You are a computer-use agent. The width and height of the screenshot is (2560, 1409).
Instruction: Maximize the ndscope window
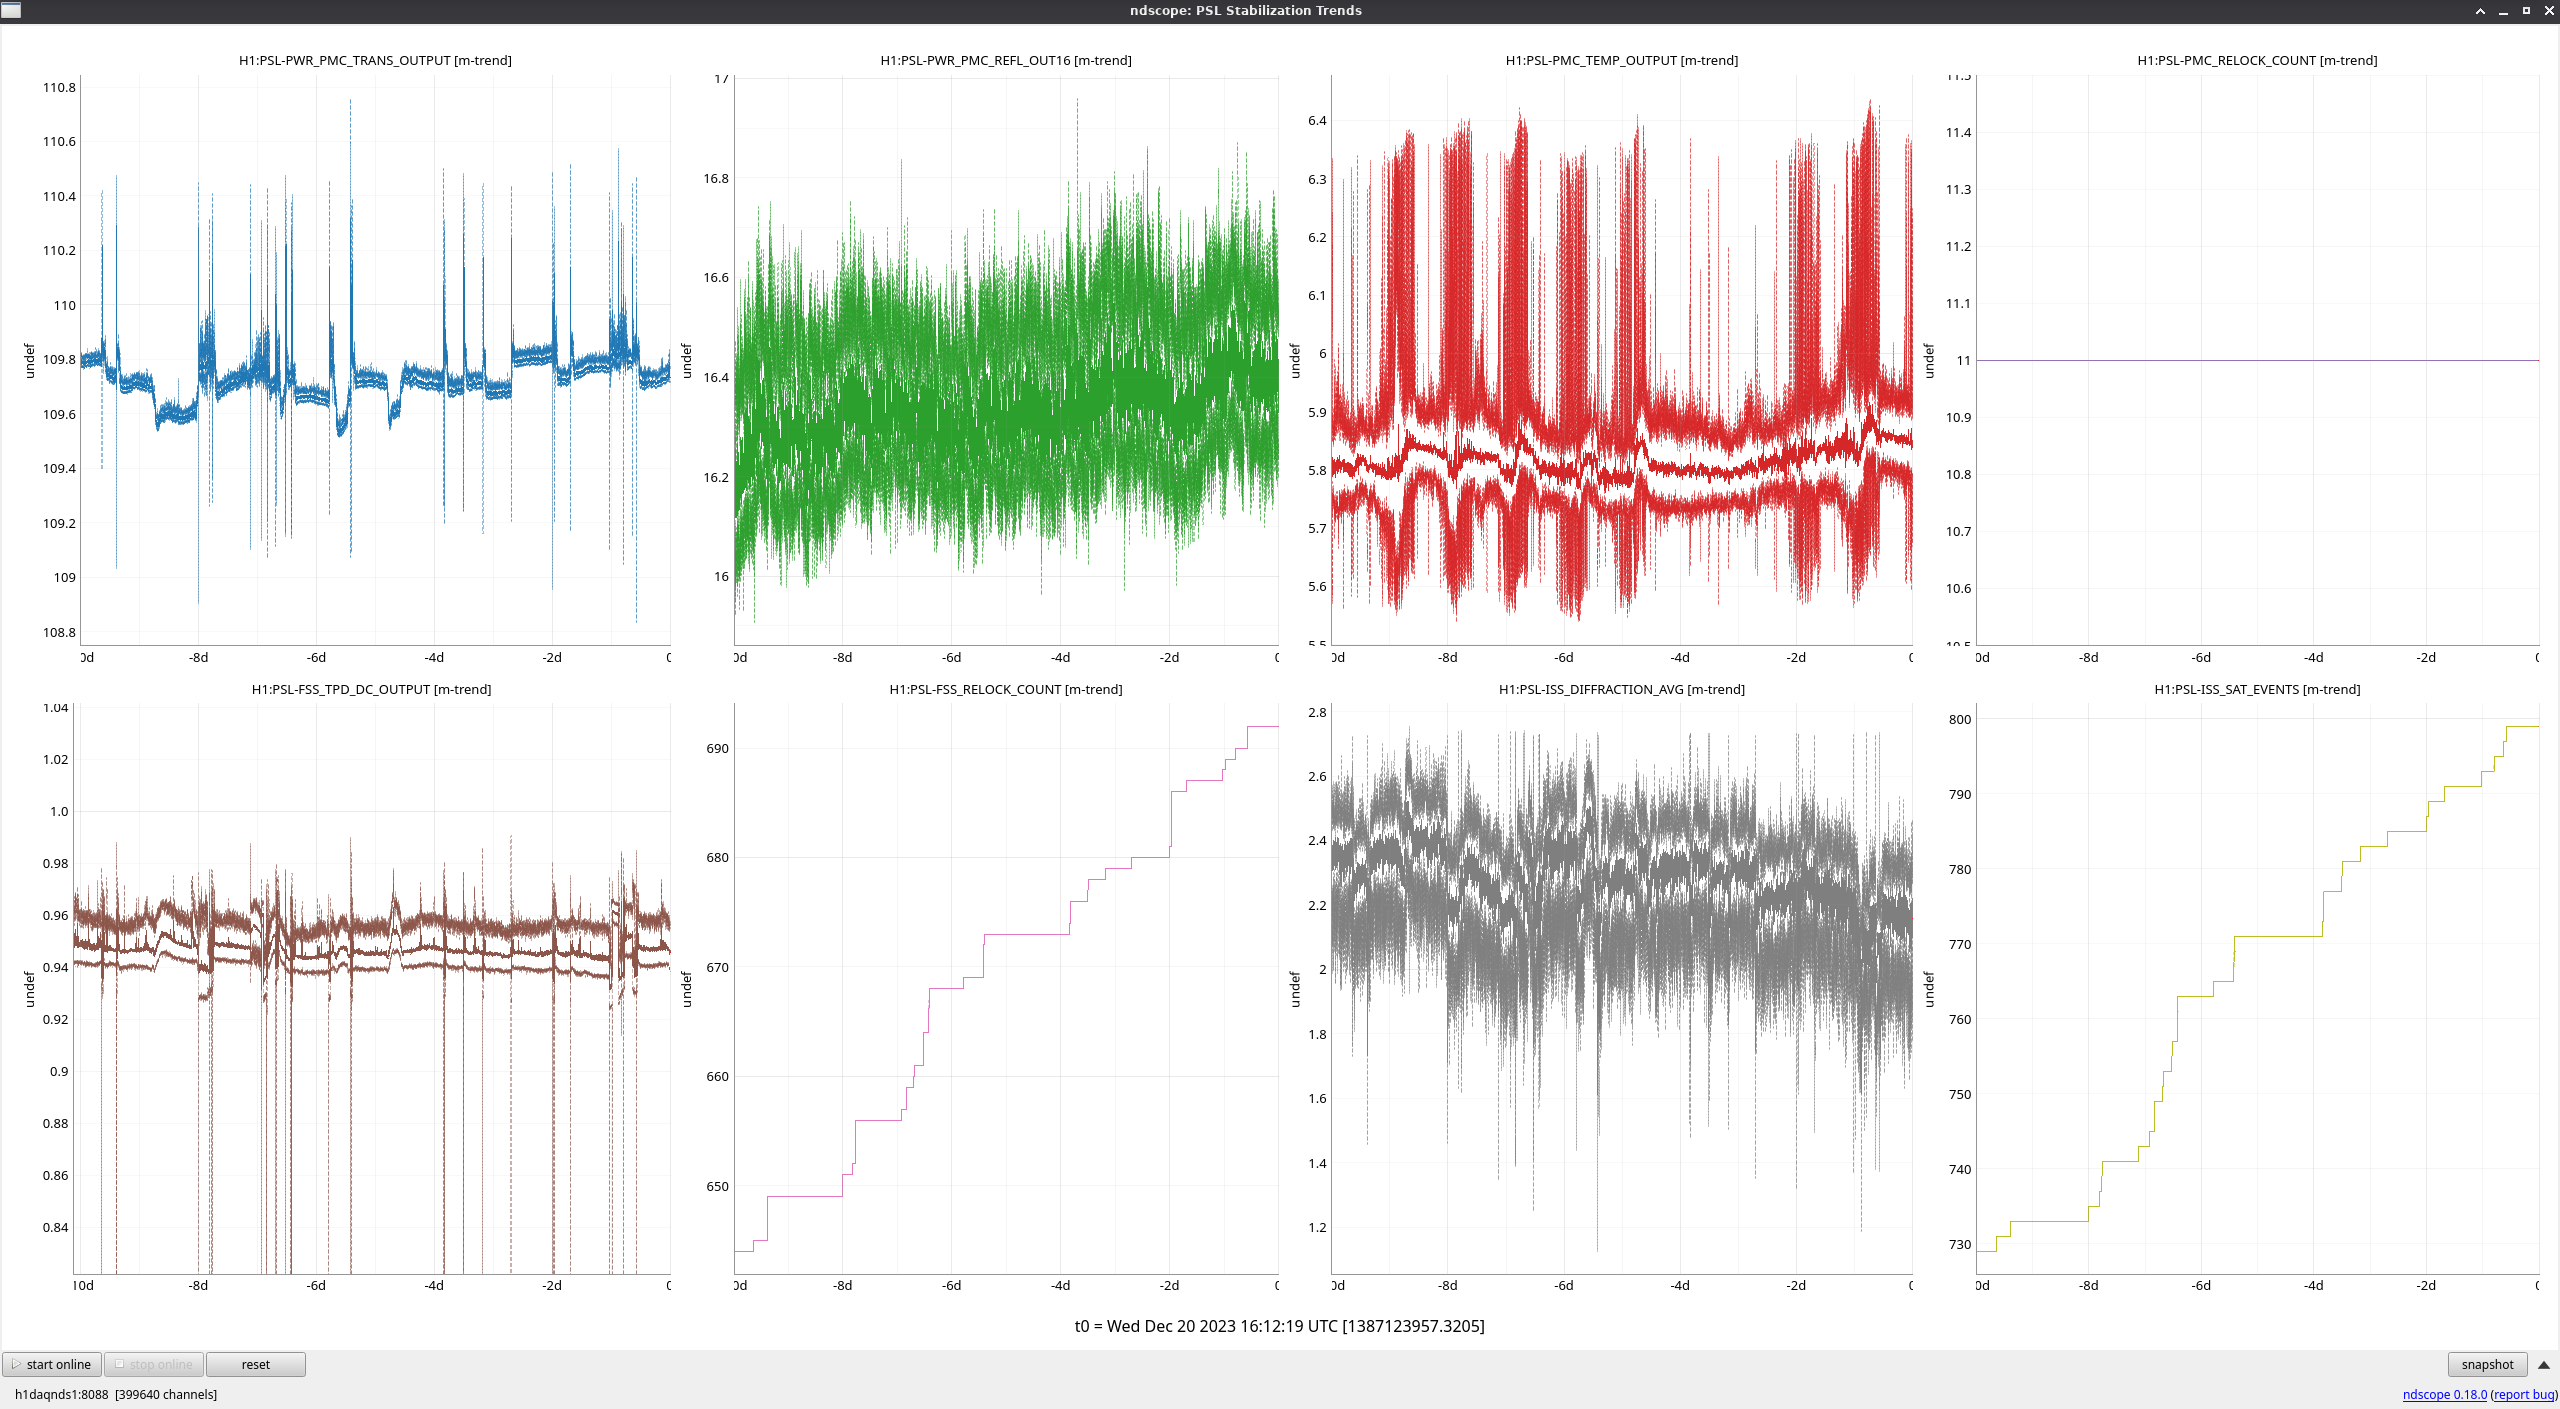pos(2526,11)
